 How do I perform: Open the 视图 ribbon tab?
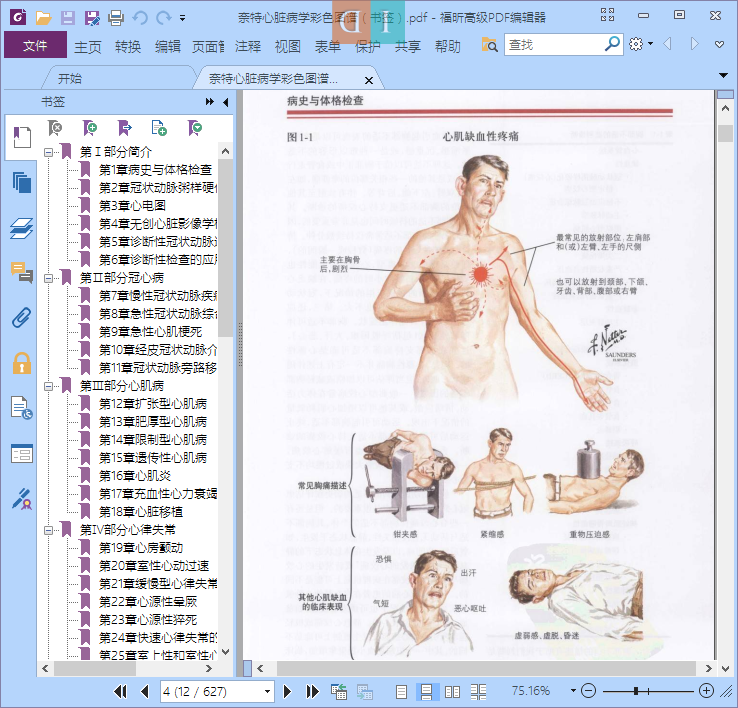click(x=288, y=46)
